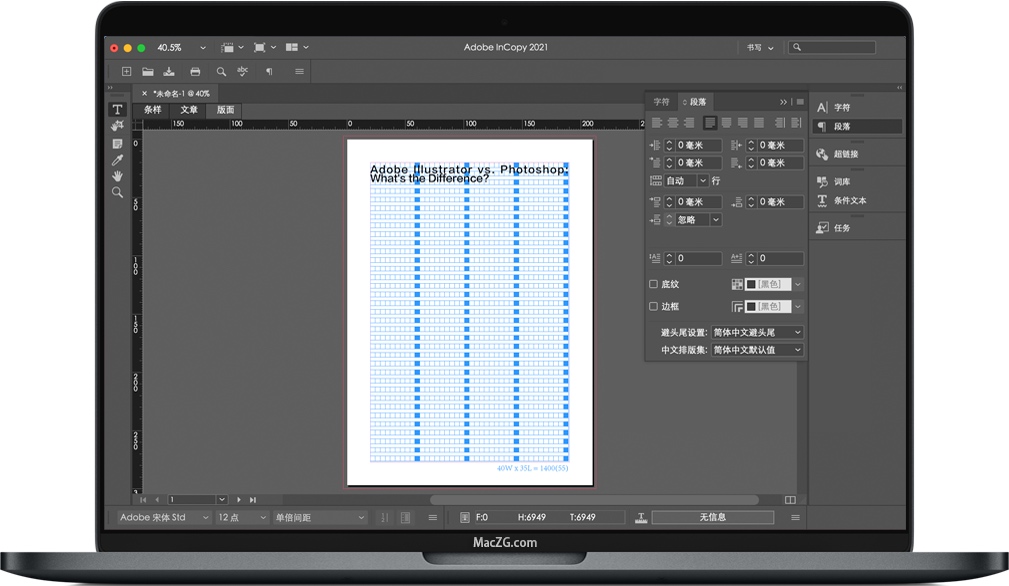Switch to the 字符 (Character) panel tab
This screenshot has width=1009, height=586.
pyautogui.click(x=662, y=102)
